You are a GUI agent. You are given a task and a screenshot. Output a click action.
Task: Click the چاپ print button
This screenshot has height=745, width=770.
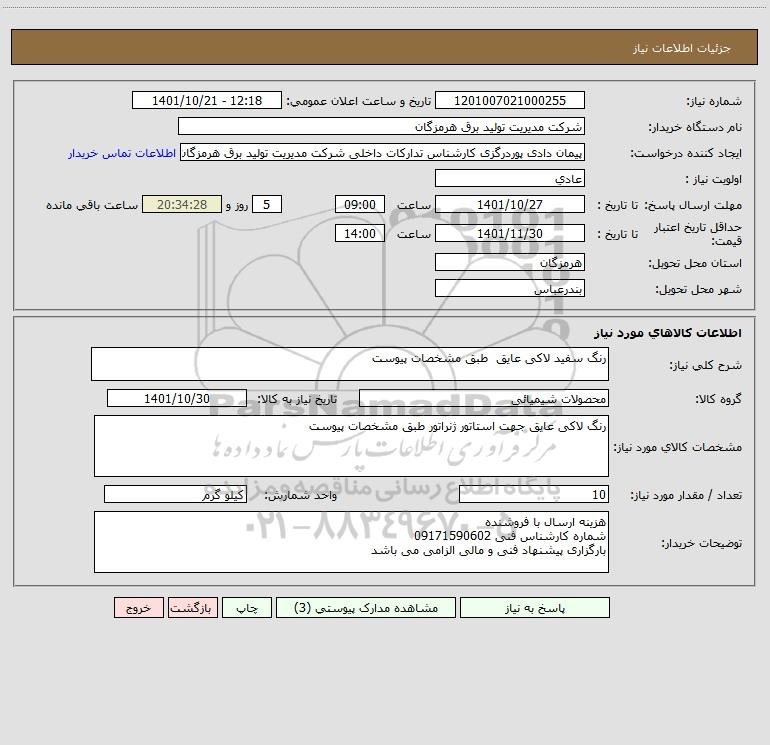[x=247, y=607]
